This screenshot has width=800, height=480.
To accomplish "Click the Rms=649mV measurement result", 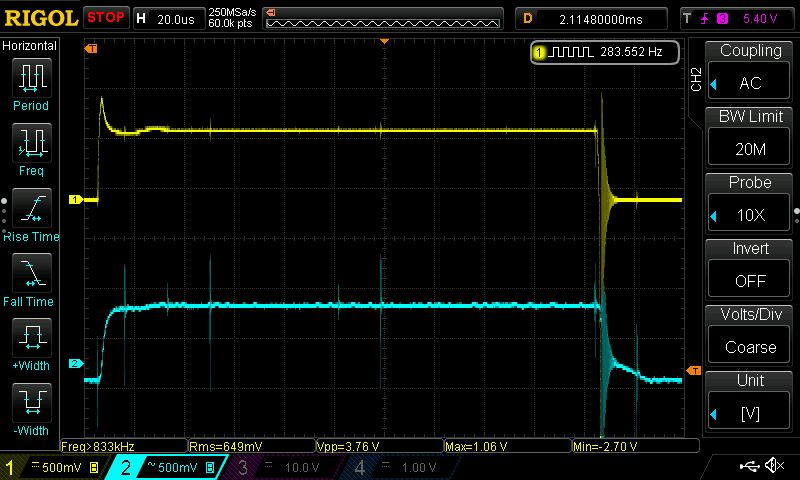I will coord(252,447).
